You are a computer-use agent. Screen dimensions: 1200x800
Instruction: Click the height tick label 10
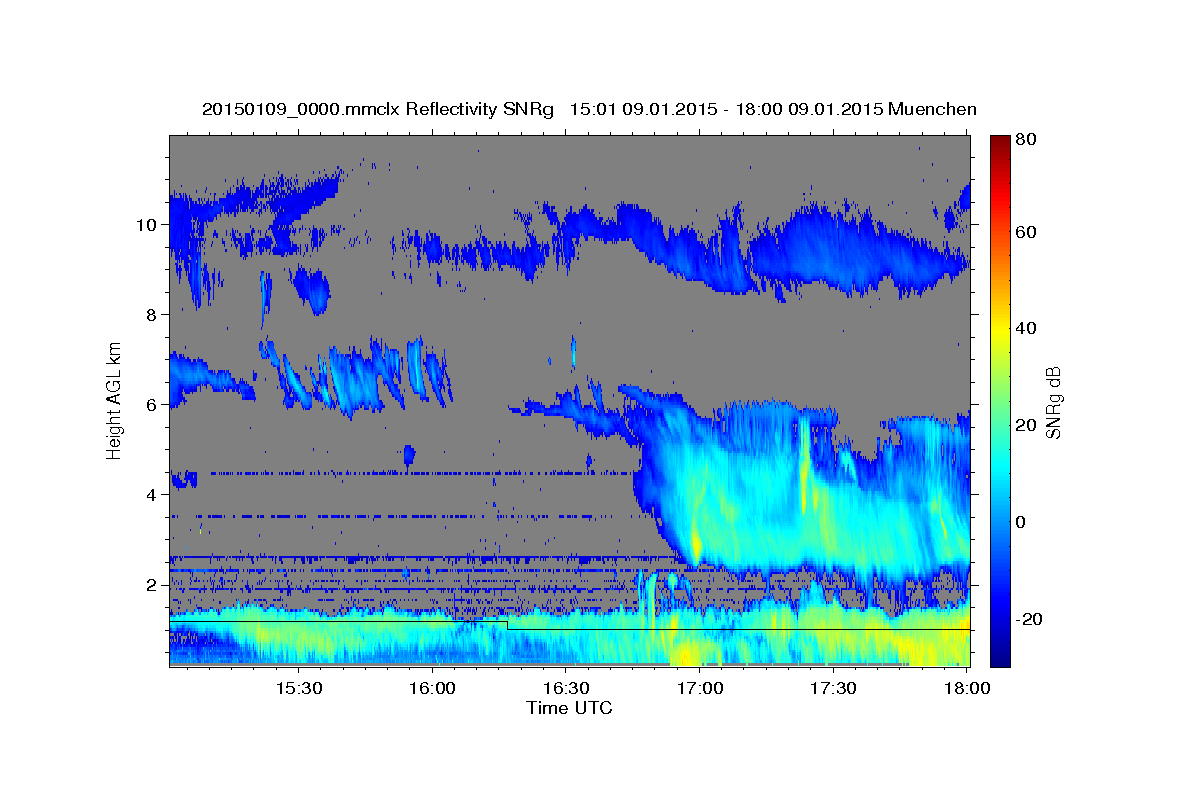148,225
